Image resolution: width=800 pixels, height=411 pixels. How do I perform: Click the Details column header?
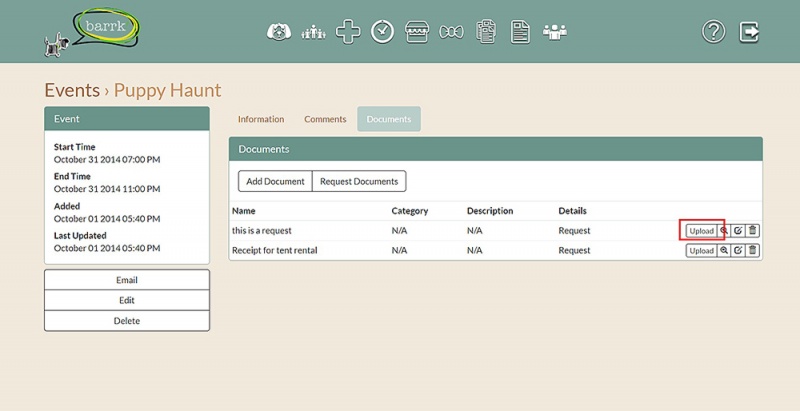572,211
